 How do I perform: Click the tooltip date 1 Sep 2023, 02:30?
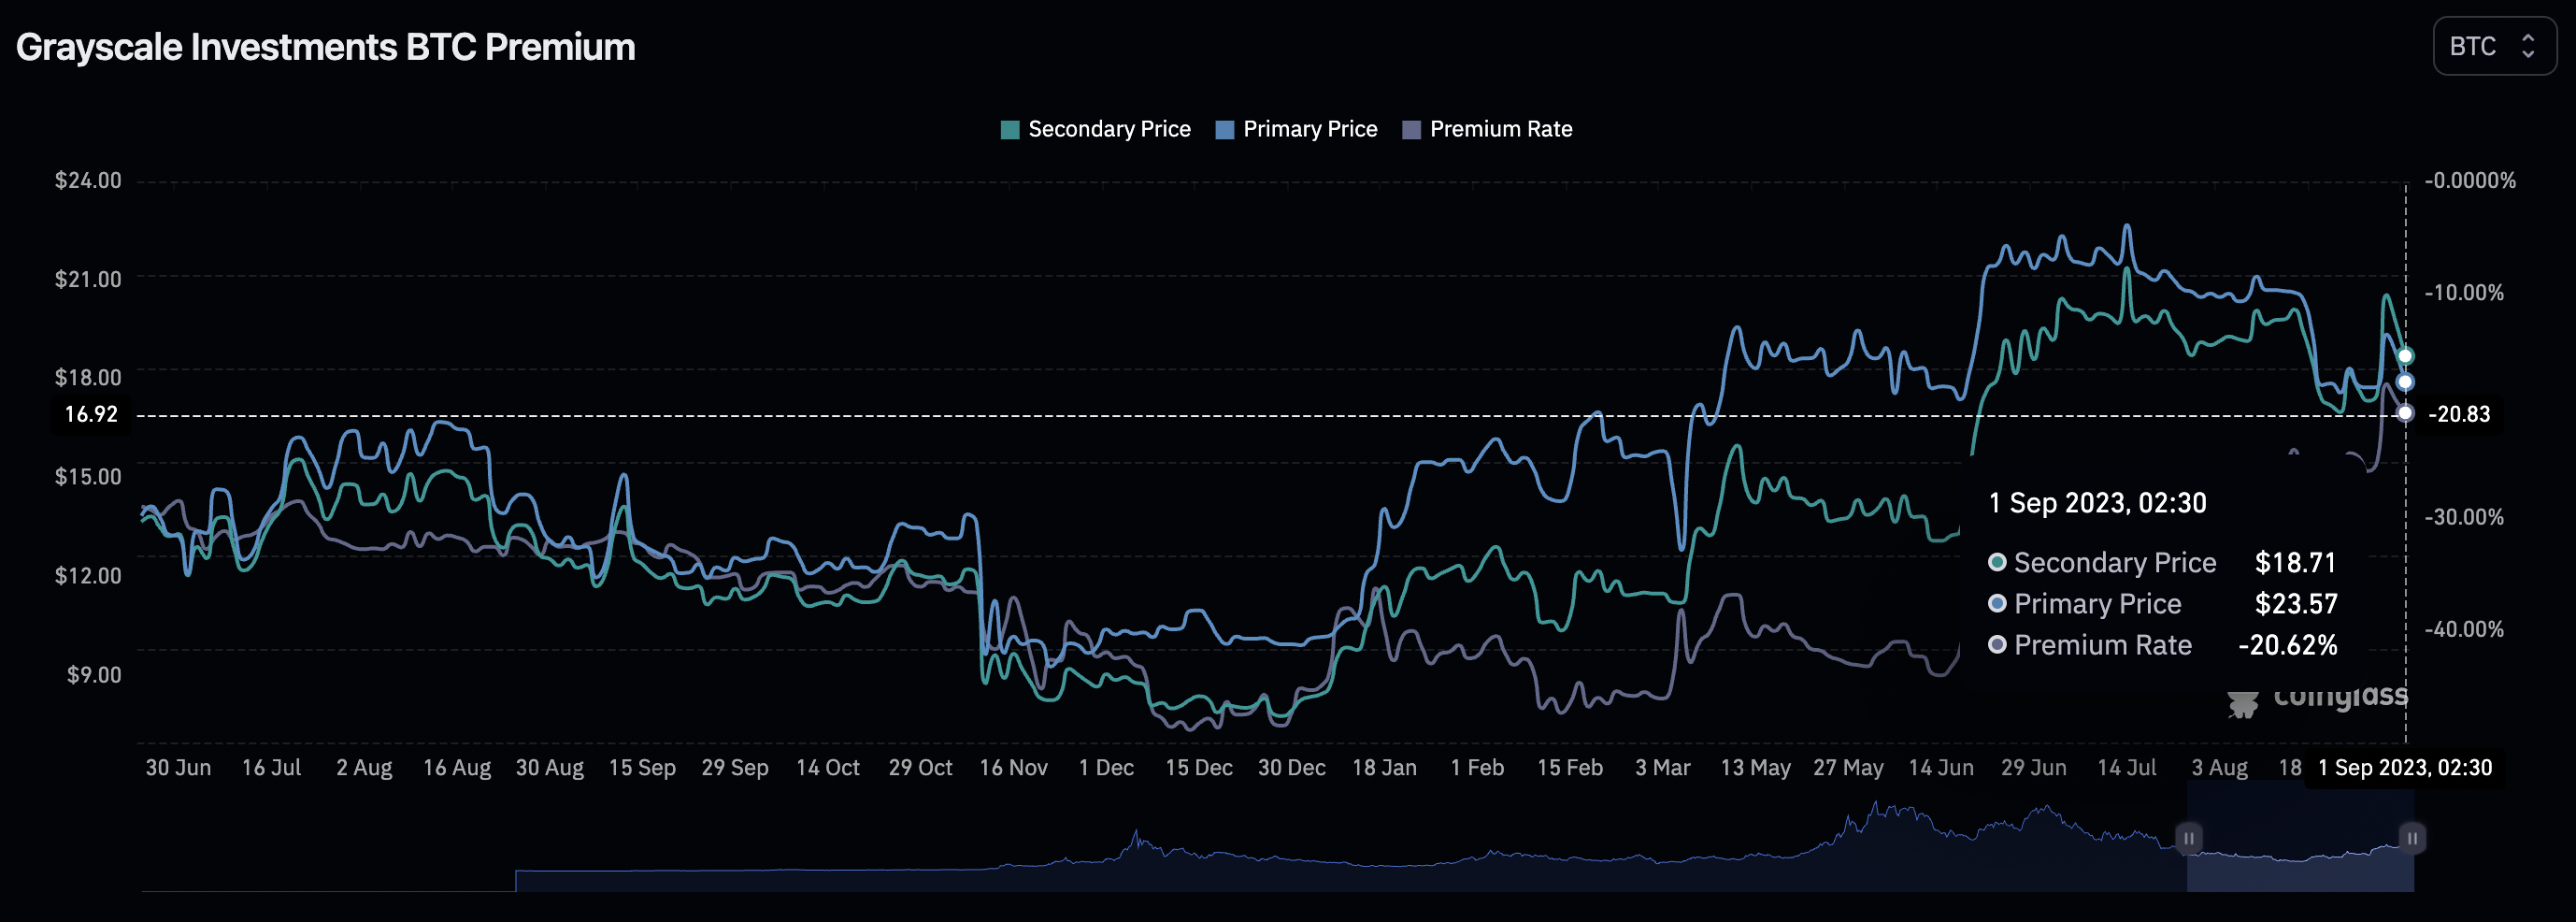(x=2097, y=503)
